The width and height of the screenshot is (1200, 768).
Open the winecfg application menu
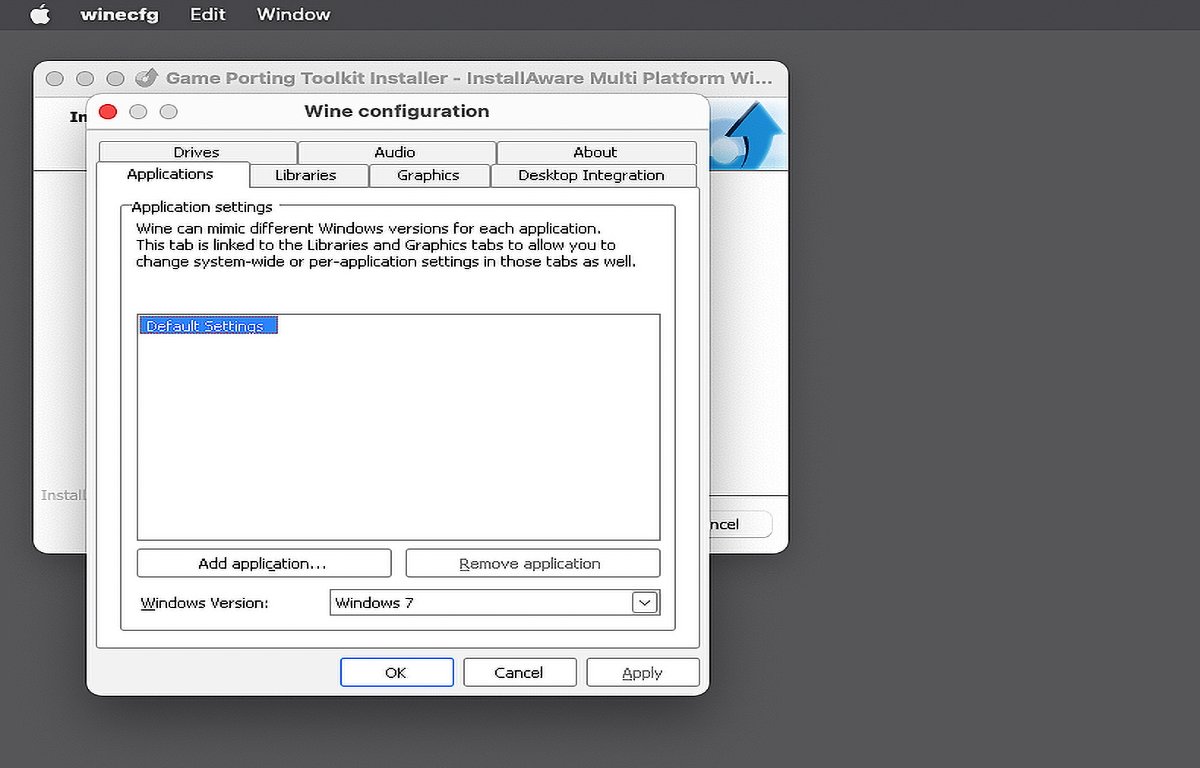pos(119,15)
